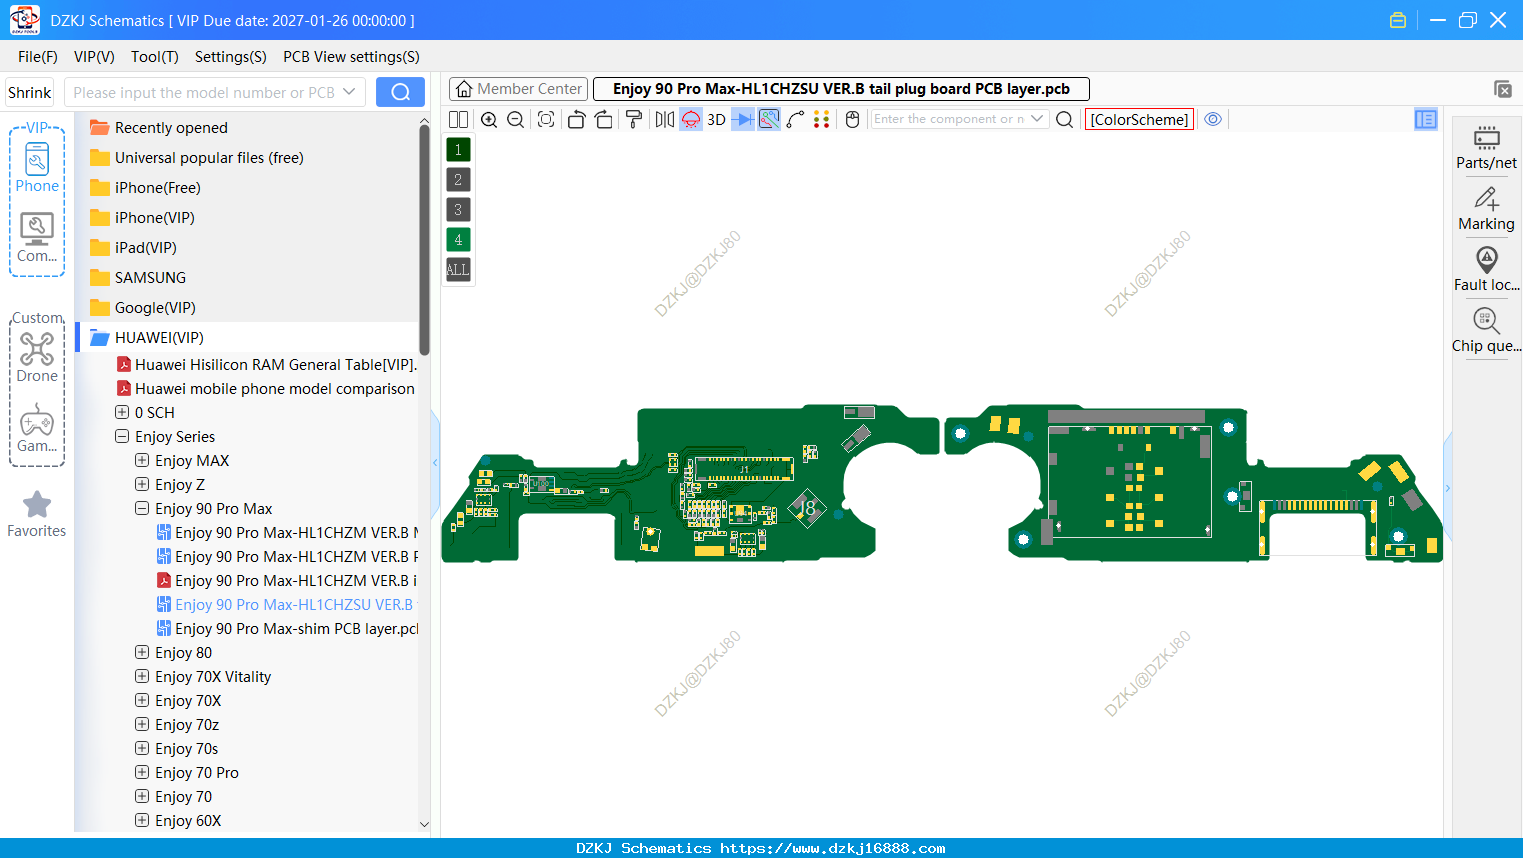Click the model number search input
The image size is (1523, 858).
point(203,92)
